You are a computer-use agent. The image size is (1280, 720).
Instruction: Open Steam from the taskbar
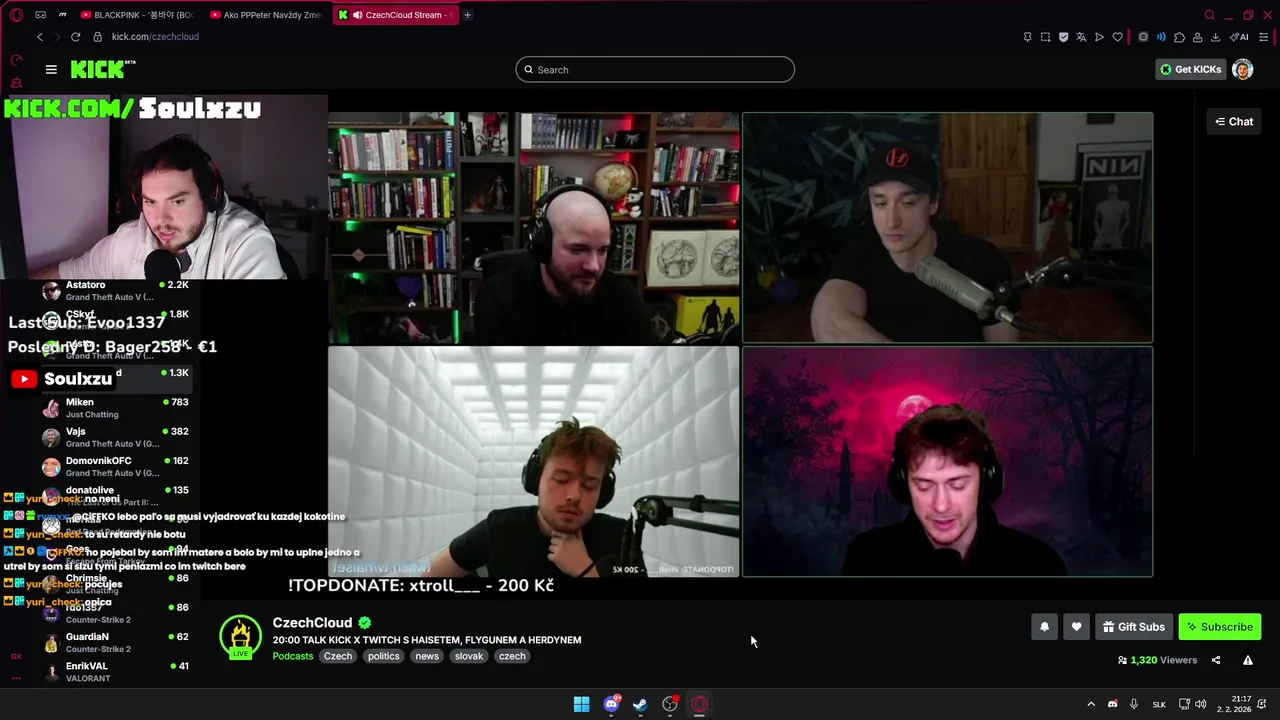(x=640, y=704)
